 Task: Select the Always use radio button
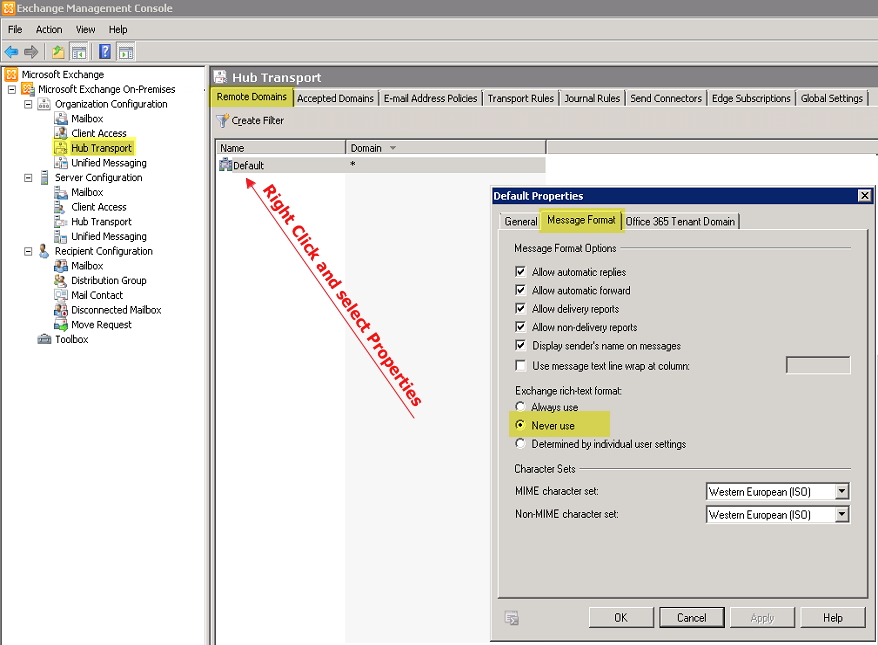click(520, 406)
